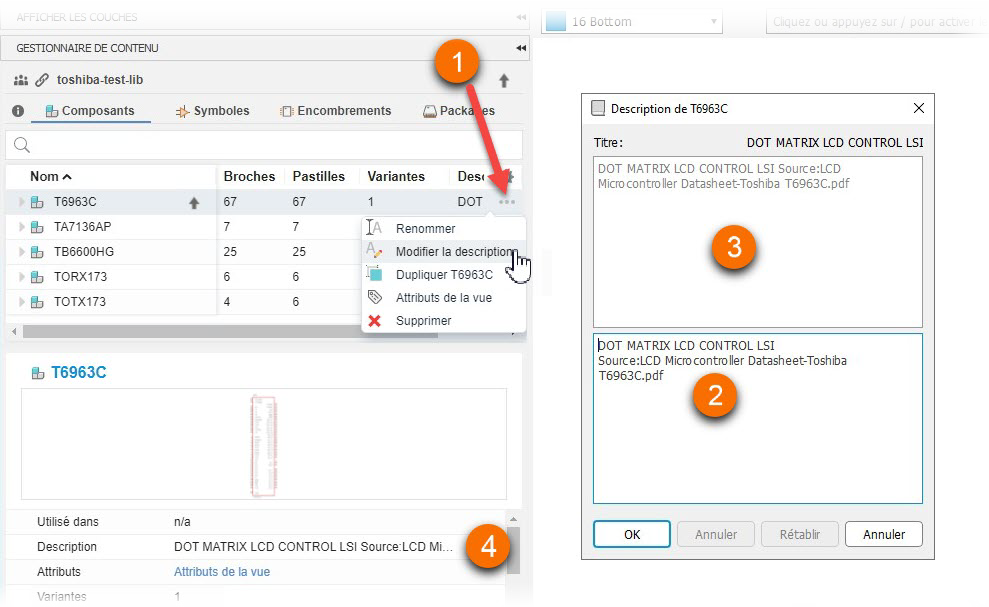Click the TORX173 component icon
Viewport: 989px width, 607px height.
point(37,277)
